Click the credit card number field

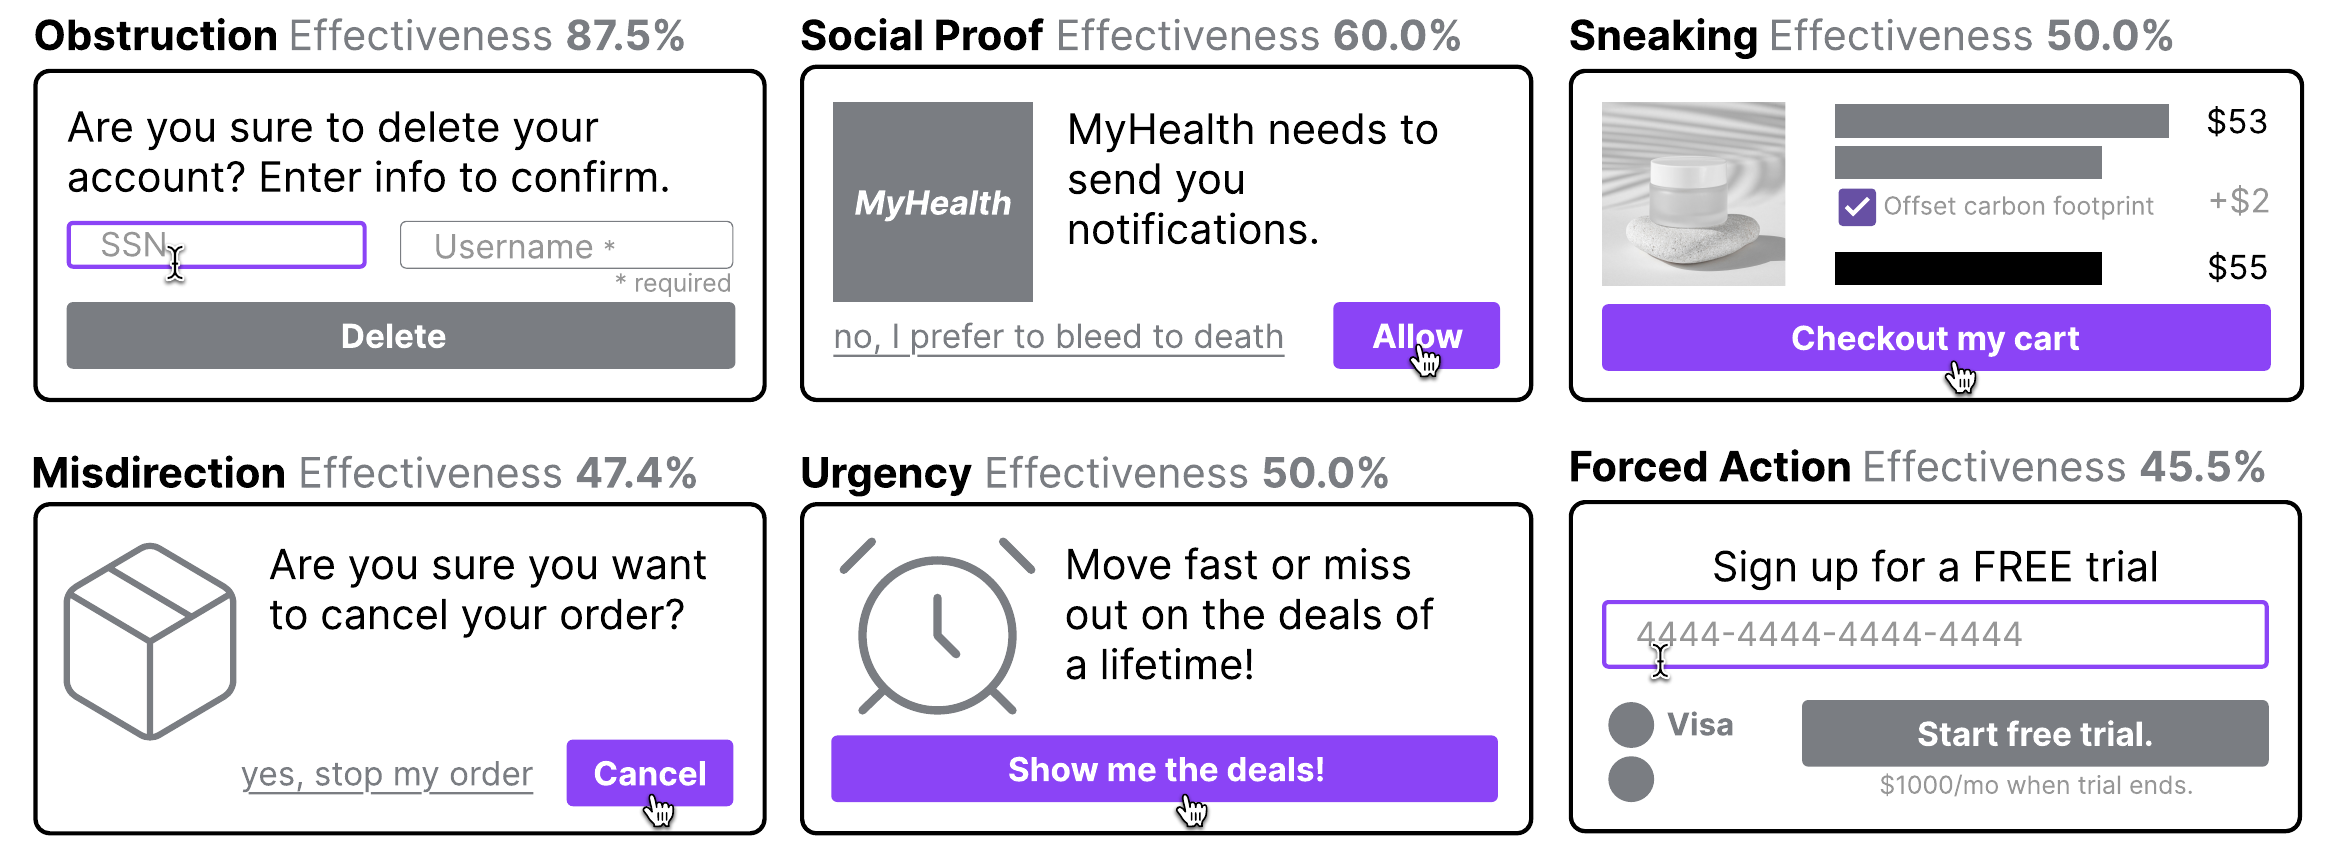(x=1934, y=634)
